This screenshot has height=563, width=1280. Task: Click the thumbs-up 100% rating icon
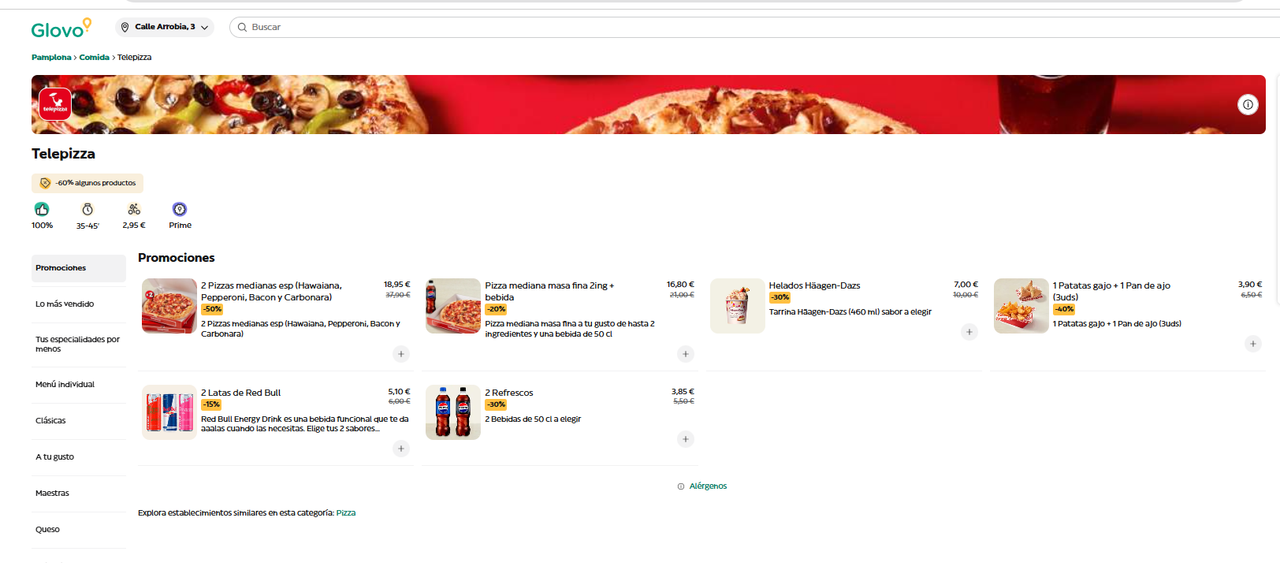click(42, 209)
